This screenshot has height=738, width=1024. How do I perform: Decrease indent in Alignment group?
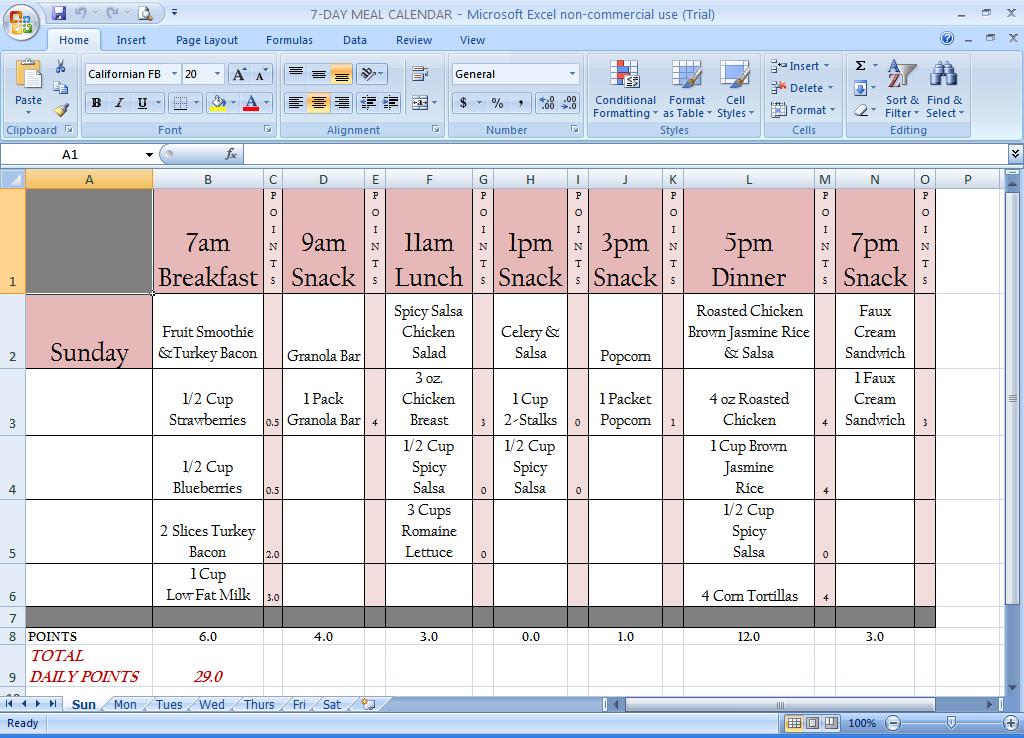pyautogui.click(x=368, y=103)
